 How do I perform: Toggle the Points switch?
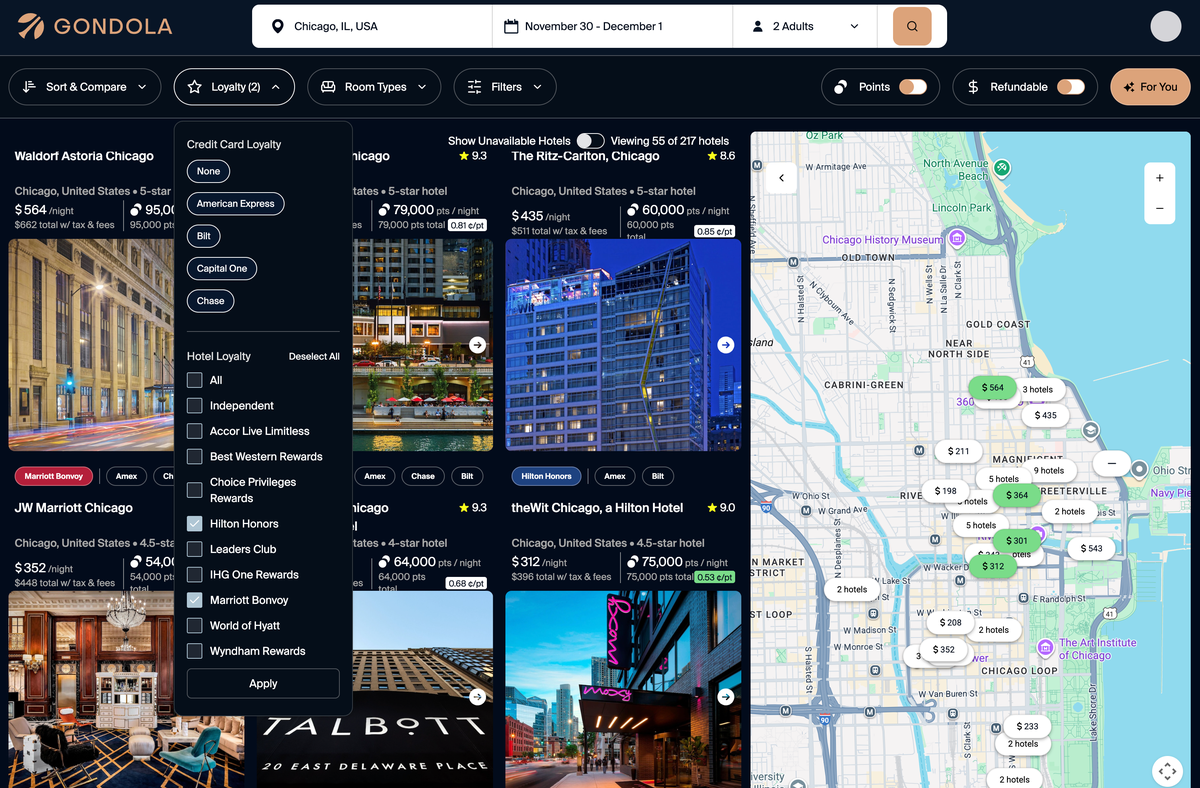click(x=912, y=87)
